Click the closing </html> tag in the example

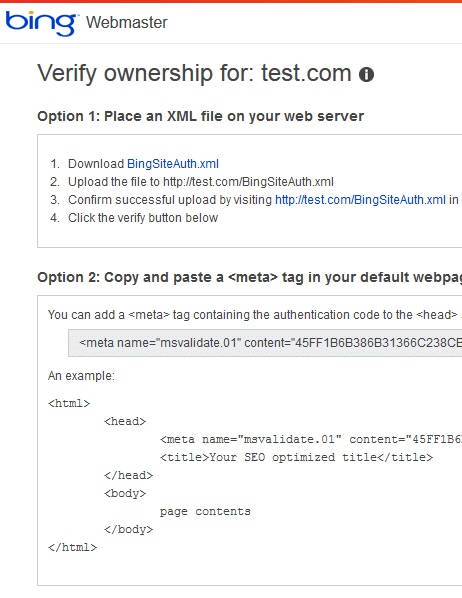(x=72, y=548)
